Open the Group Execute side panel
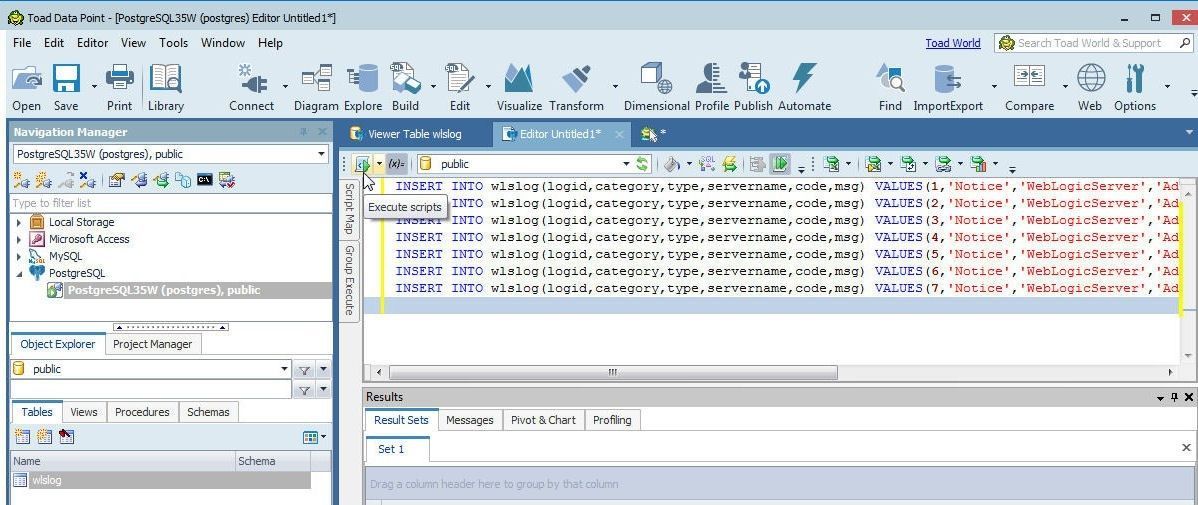 [x=349, y=280]
